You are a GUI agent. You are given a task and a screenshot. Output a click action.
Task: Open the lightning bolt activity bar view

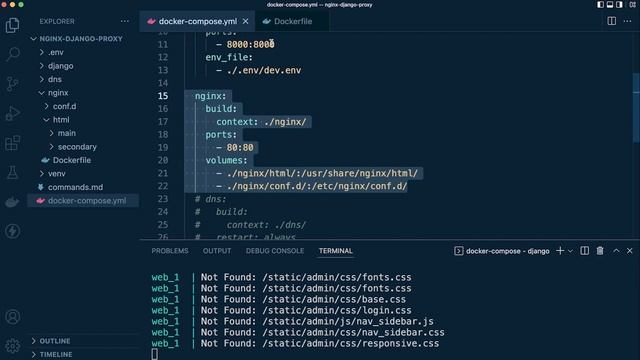tap(13, 231)
